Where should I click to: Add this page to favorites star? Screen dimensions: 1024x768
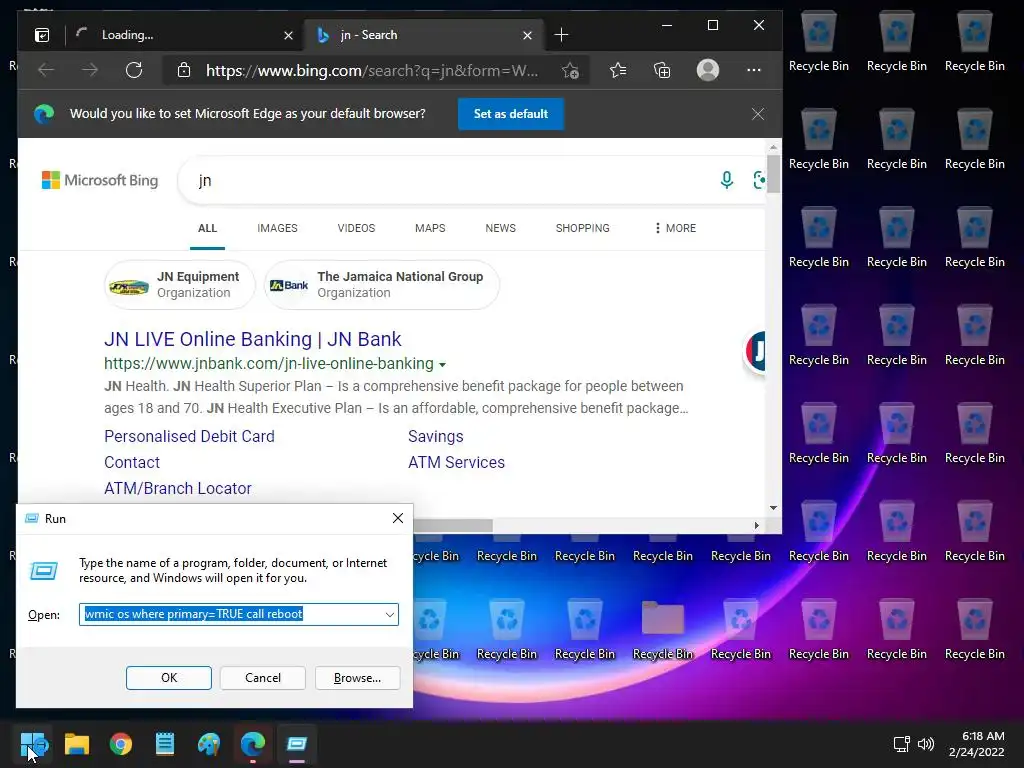pyautogui.click(x=570, y=71)
